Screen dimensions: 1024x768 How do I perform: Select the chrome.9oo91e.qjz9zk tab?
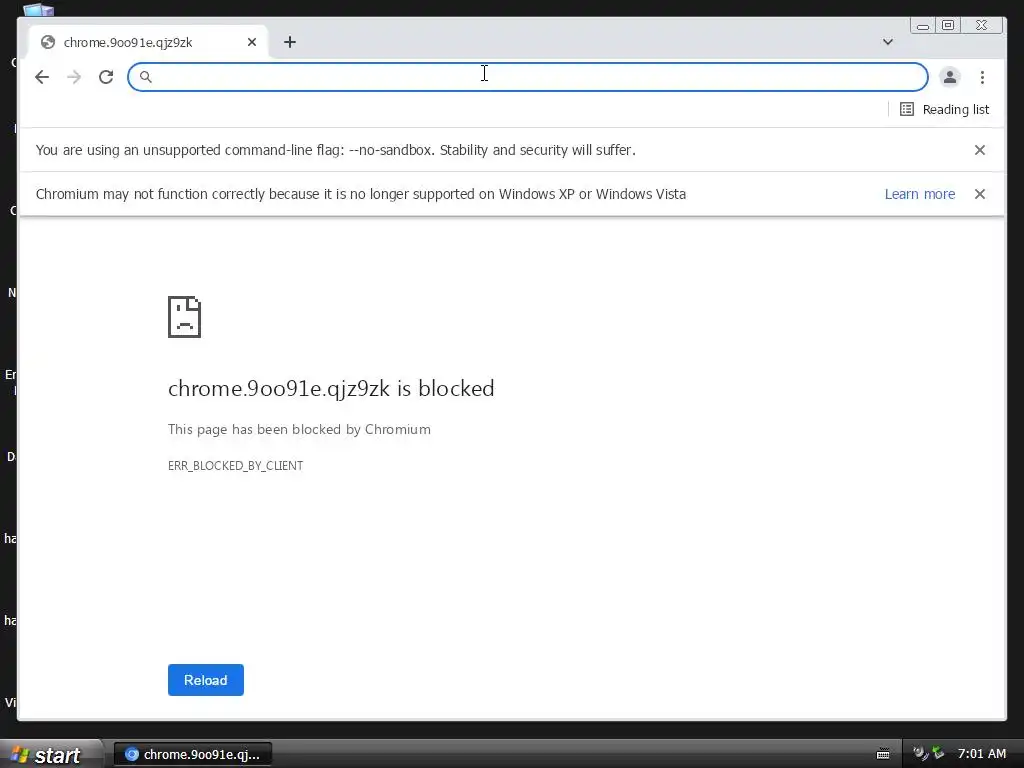coord(148,42)
